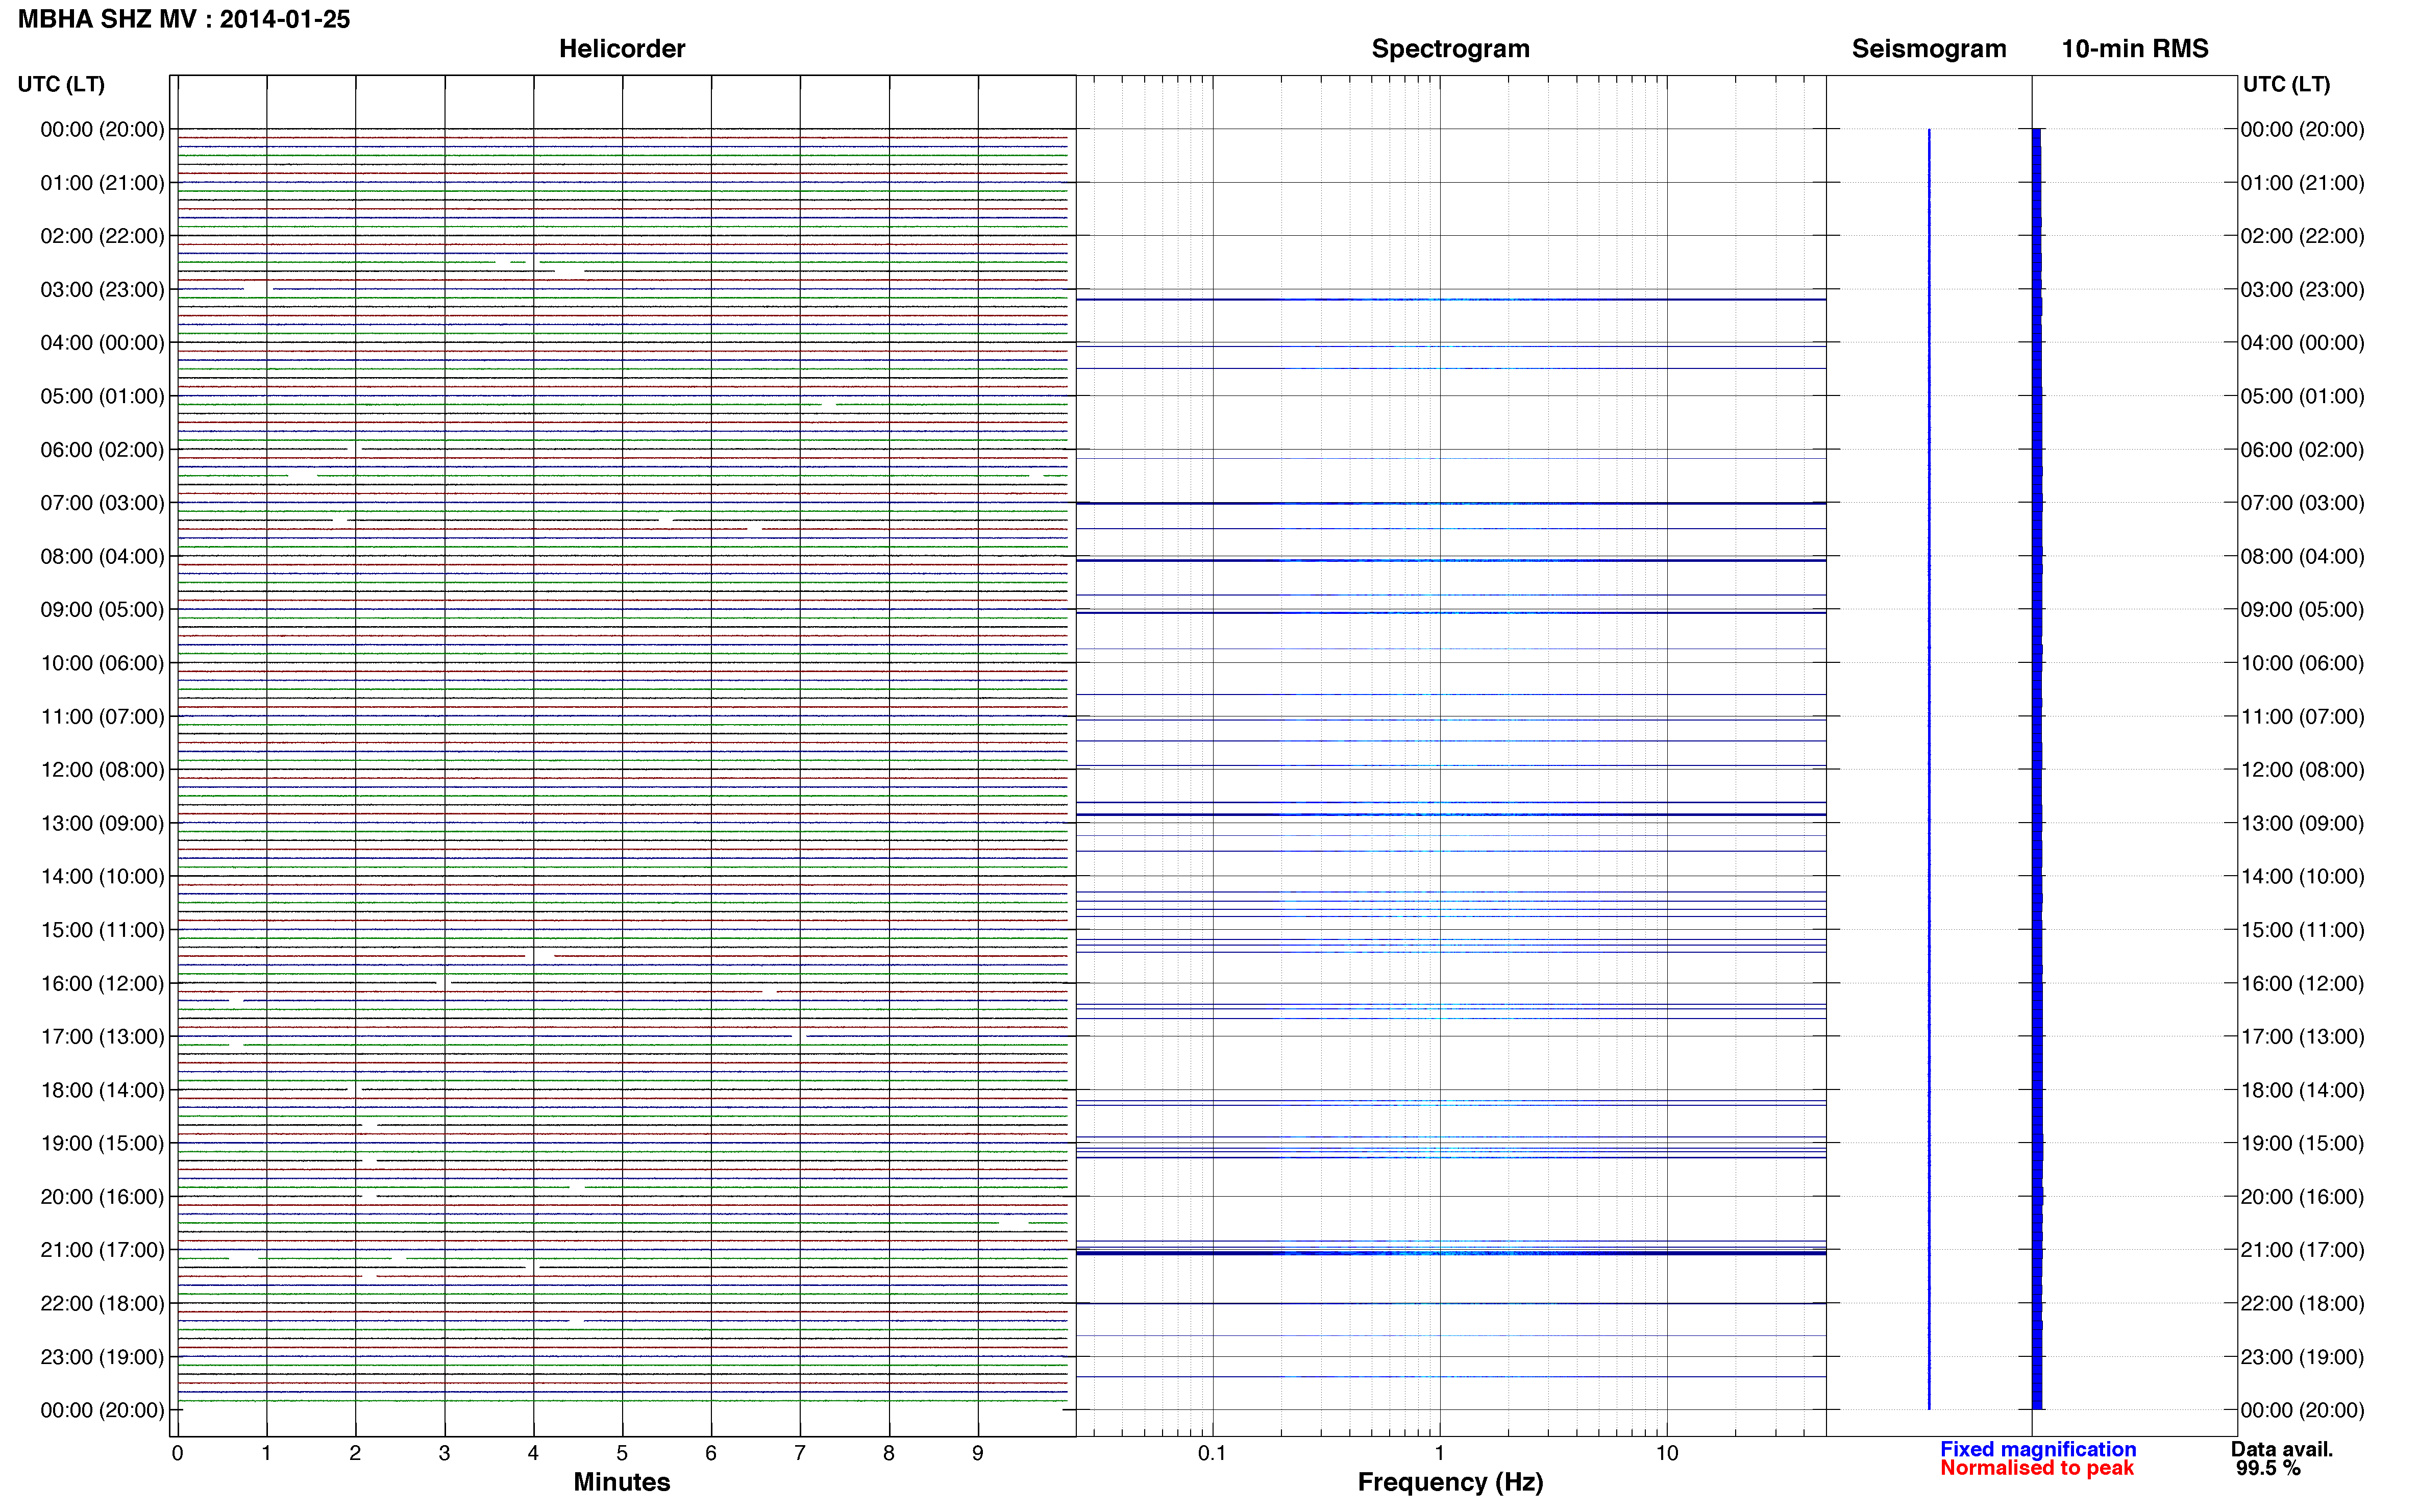Click left-axis time label '12:00 (08:00)'
This screenshot has width=2419, height=1512.
point(102,769)
